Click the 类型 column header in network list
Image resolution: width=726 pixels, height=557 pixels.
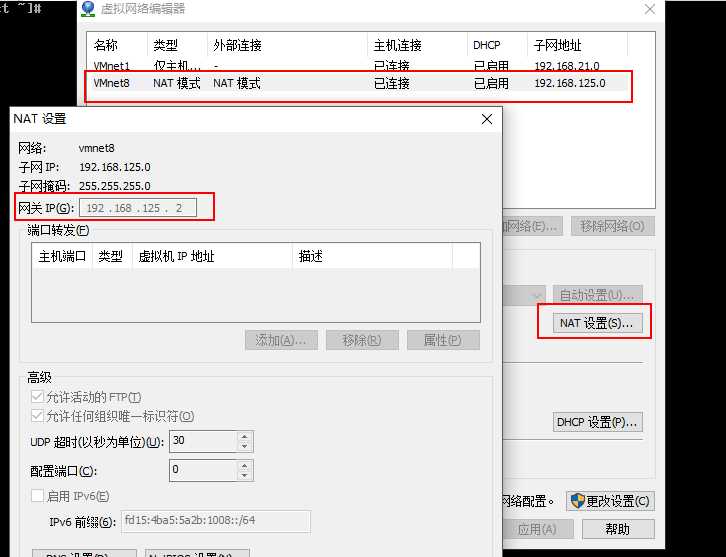[x=177, y=45]
